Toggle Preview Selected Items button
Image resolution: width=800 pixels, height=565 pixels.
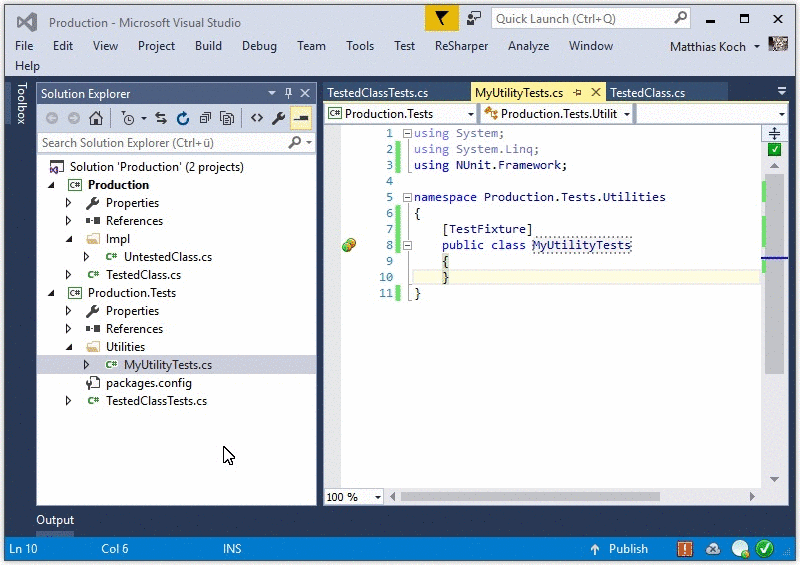click(301, 118)
